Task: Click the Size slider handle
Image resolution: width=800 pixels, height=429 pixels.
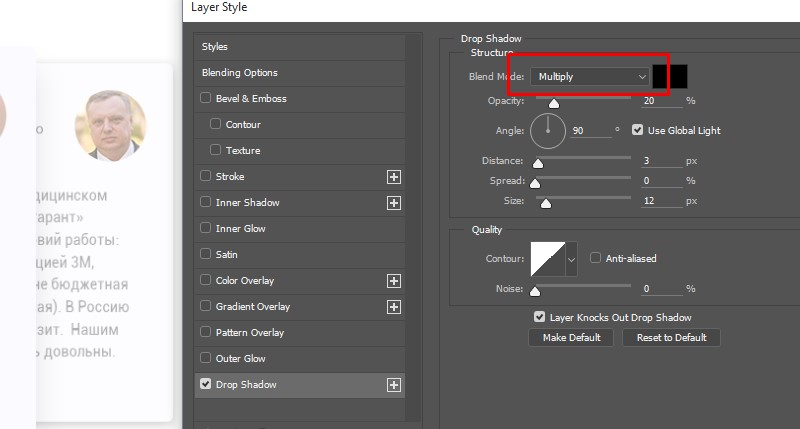Action: [x=546, y=204]
